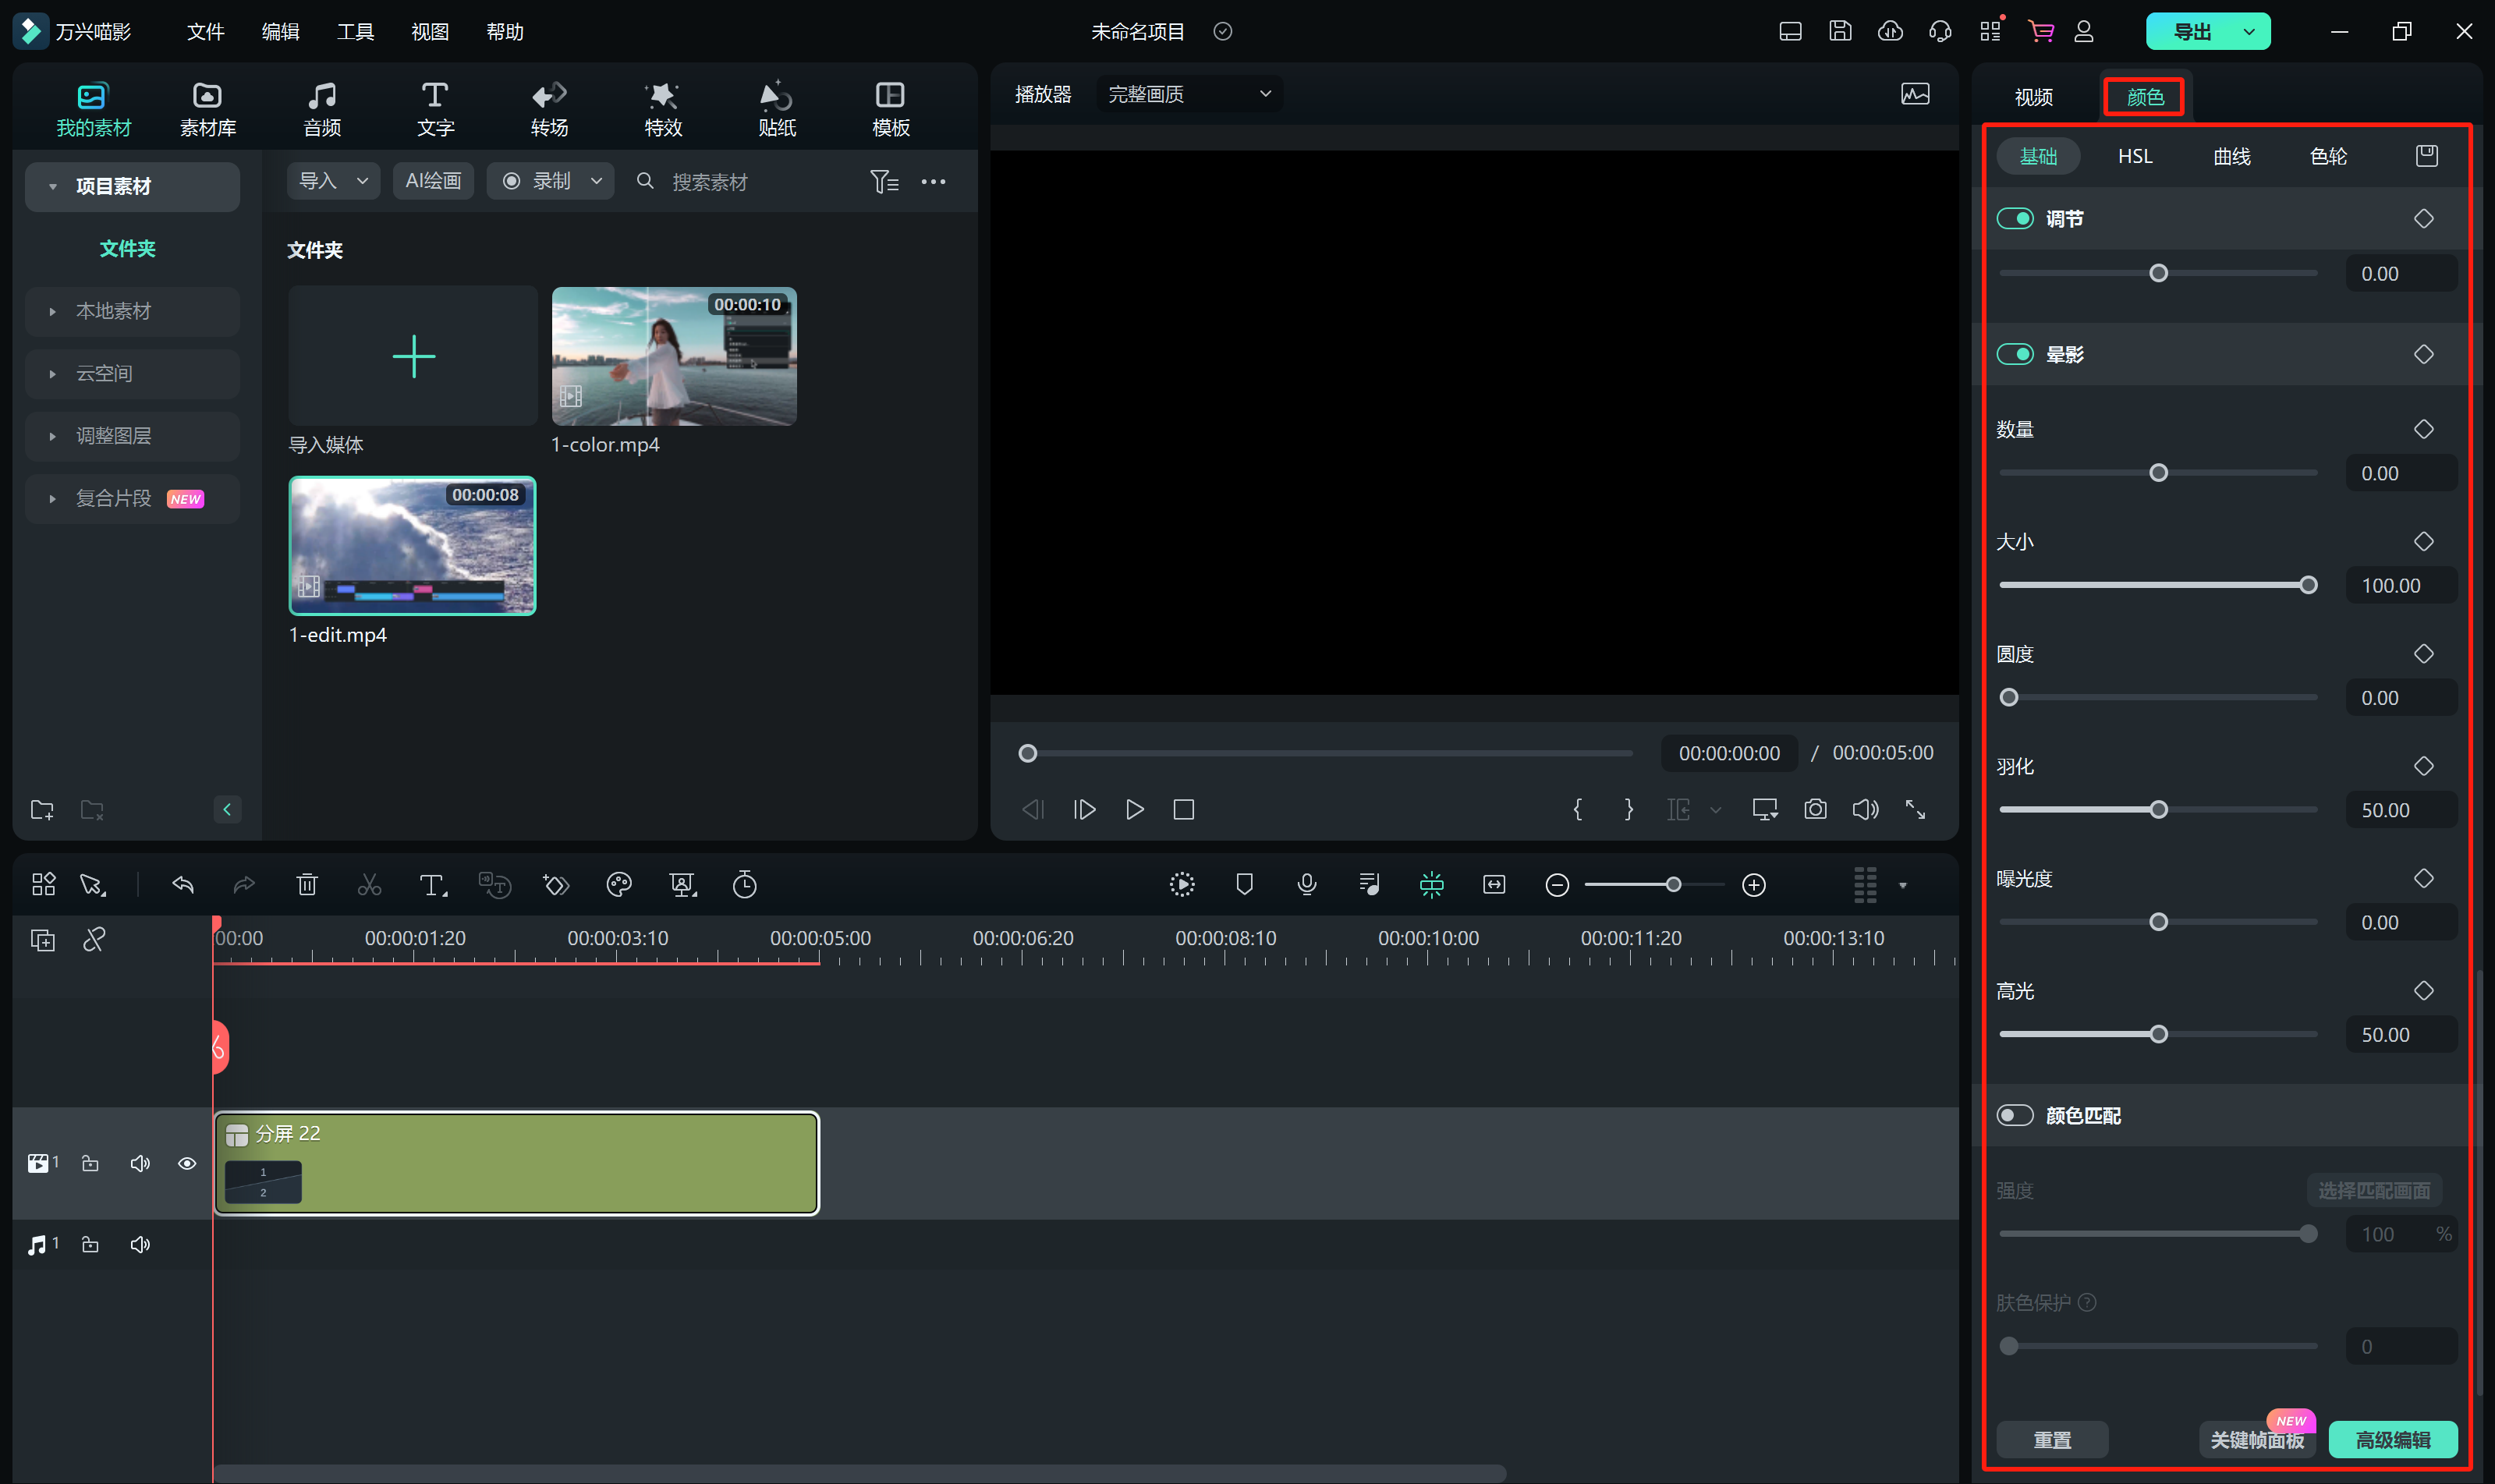Disable the 晕影 vignette toggle

[2014, 354]
